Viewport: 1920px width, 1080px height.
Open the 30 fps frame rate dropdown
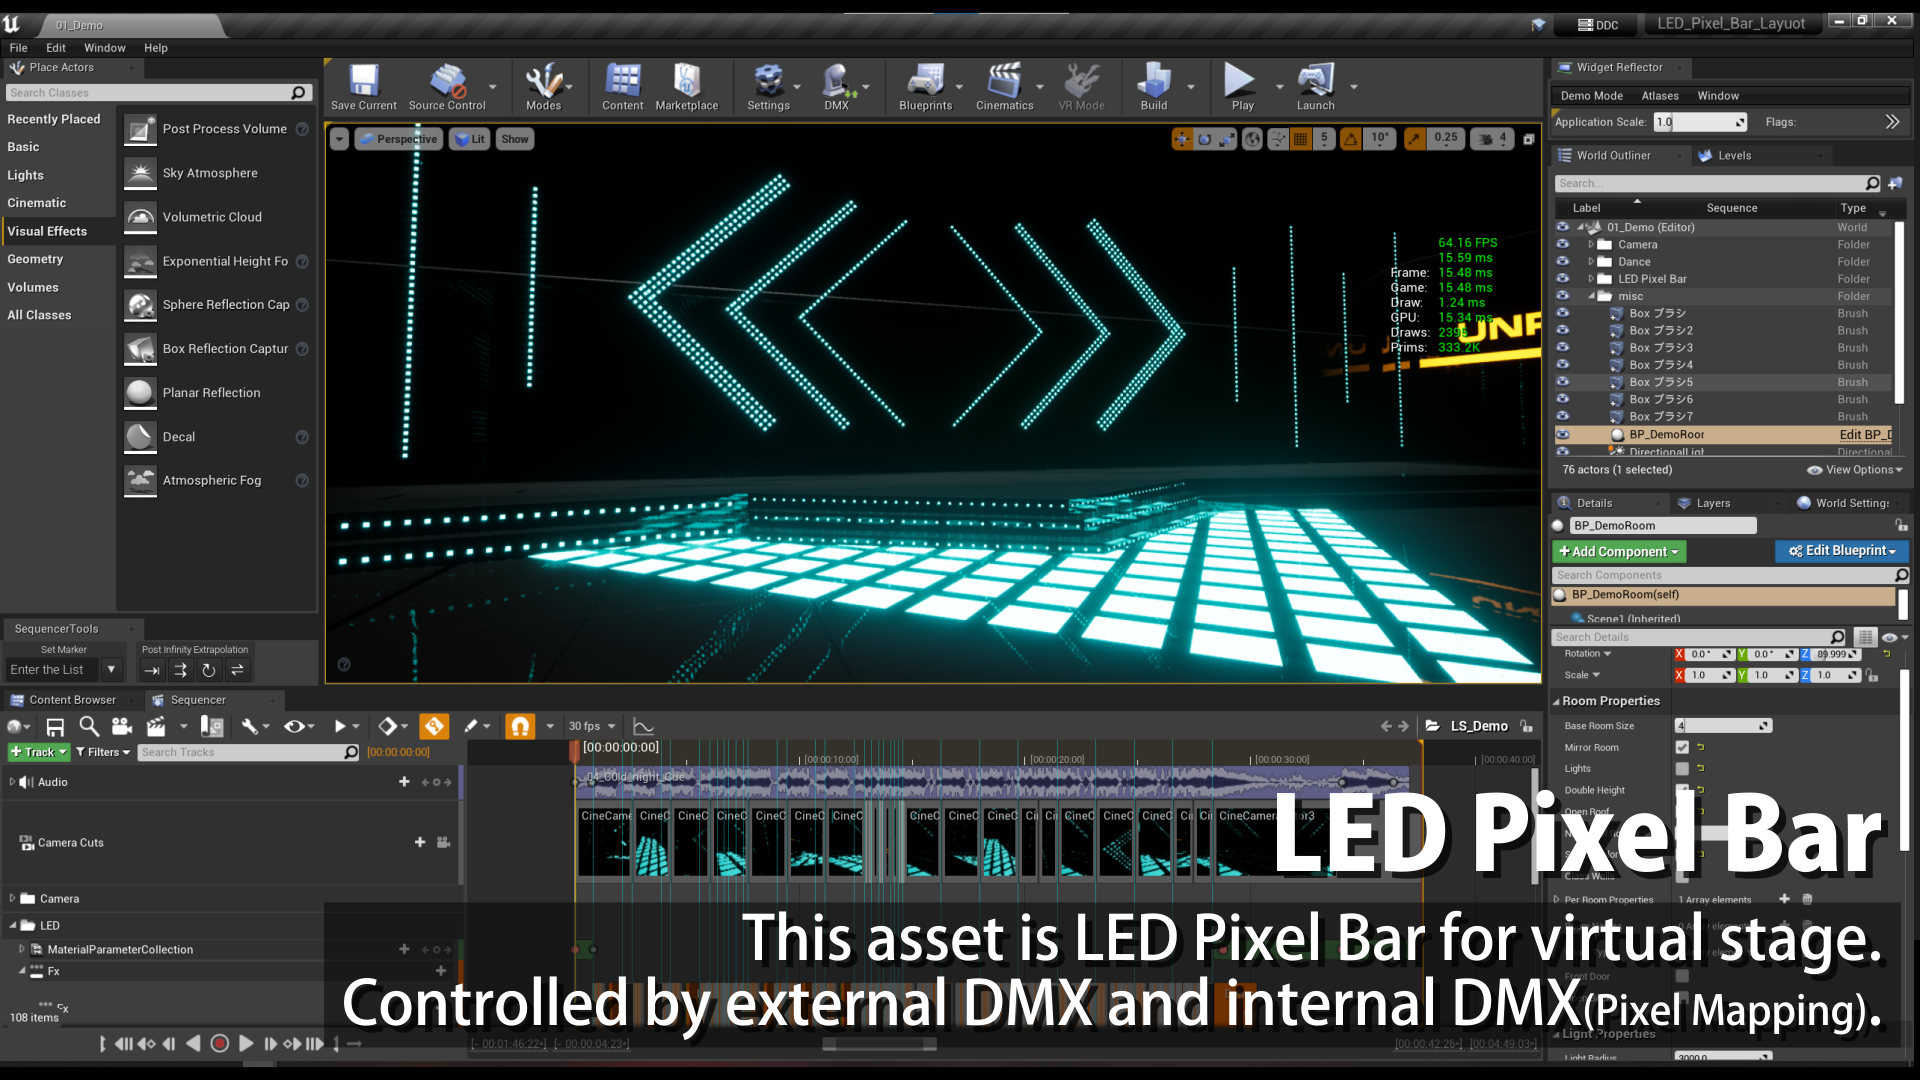point(590,726)
